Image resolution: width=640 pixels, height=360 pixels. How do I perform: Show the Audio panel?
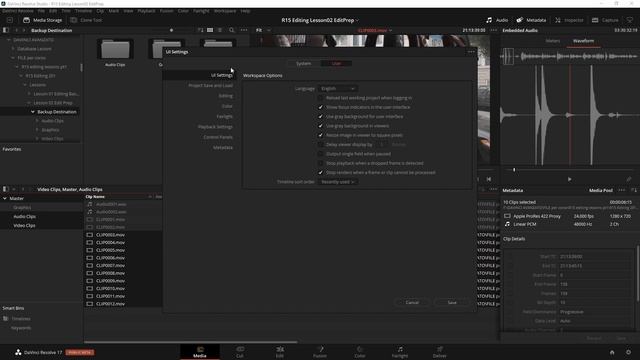(497, 20)
